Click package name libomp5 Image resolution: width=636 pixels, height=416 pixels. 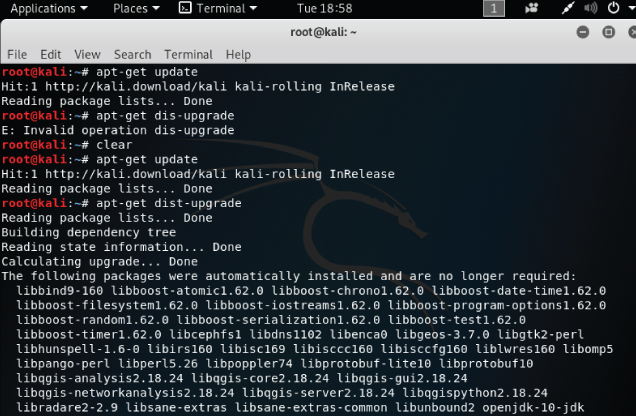point(588,349)
